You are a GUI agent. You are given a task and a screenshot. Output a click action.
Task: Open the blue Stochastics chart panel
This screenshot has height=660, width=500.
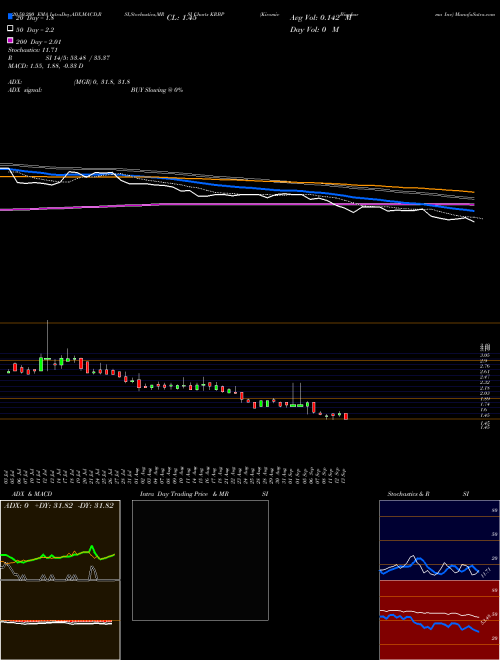click(x=439, y=540)
